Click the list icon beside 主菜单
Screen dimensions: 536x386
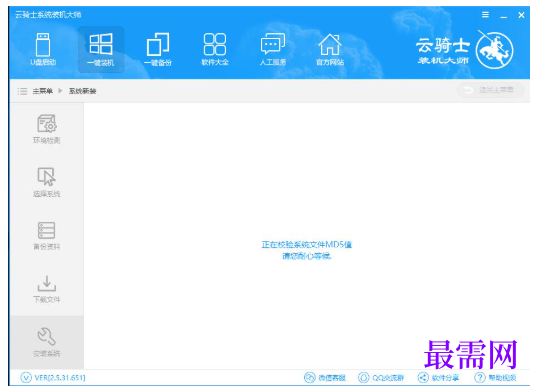point(22,91)
